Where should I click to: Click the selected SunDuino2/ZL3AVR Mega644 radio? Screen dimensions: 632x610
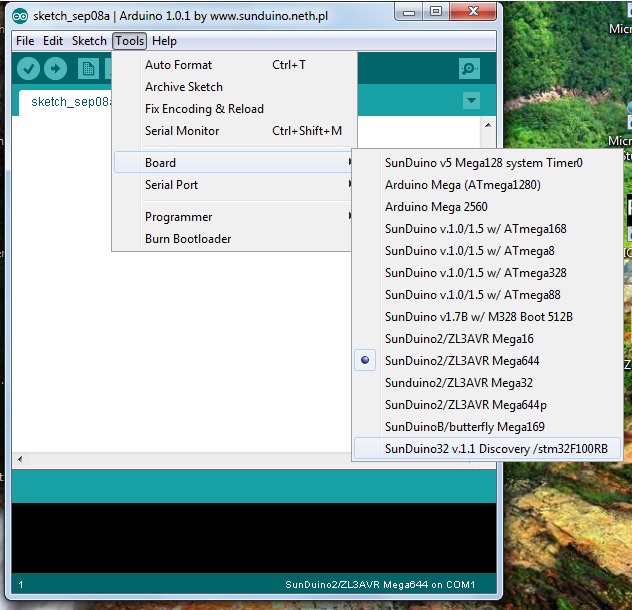point(365,360)
